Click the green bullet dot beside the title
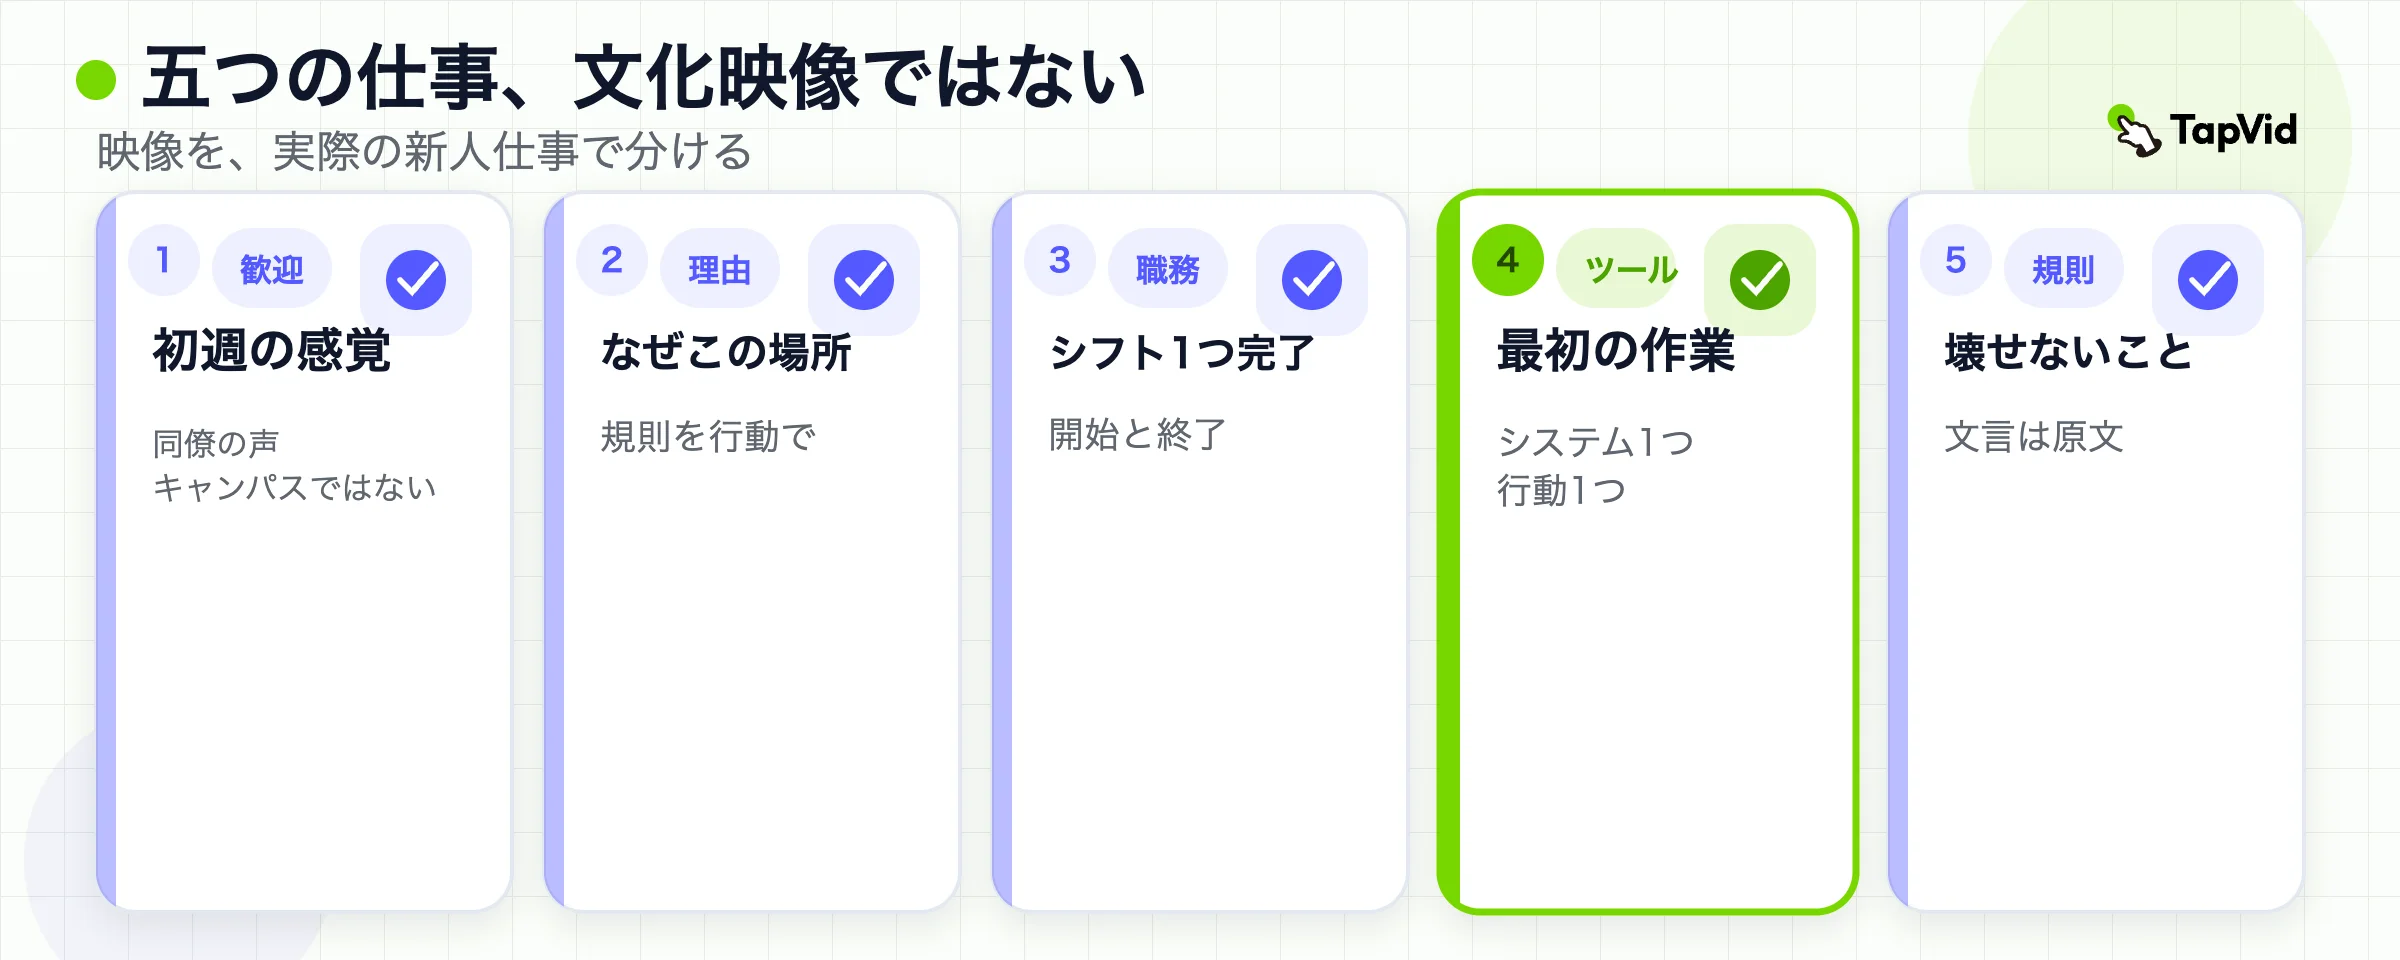The image size is (2400, 960). pos(96,80)
